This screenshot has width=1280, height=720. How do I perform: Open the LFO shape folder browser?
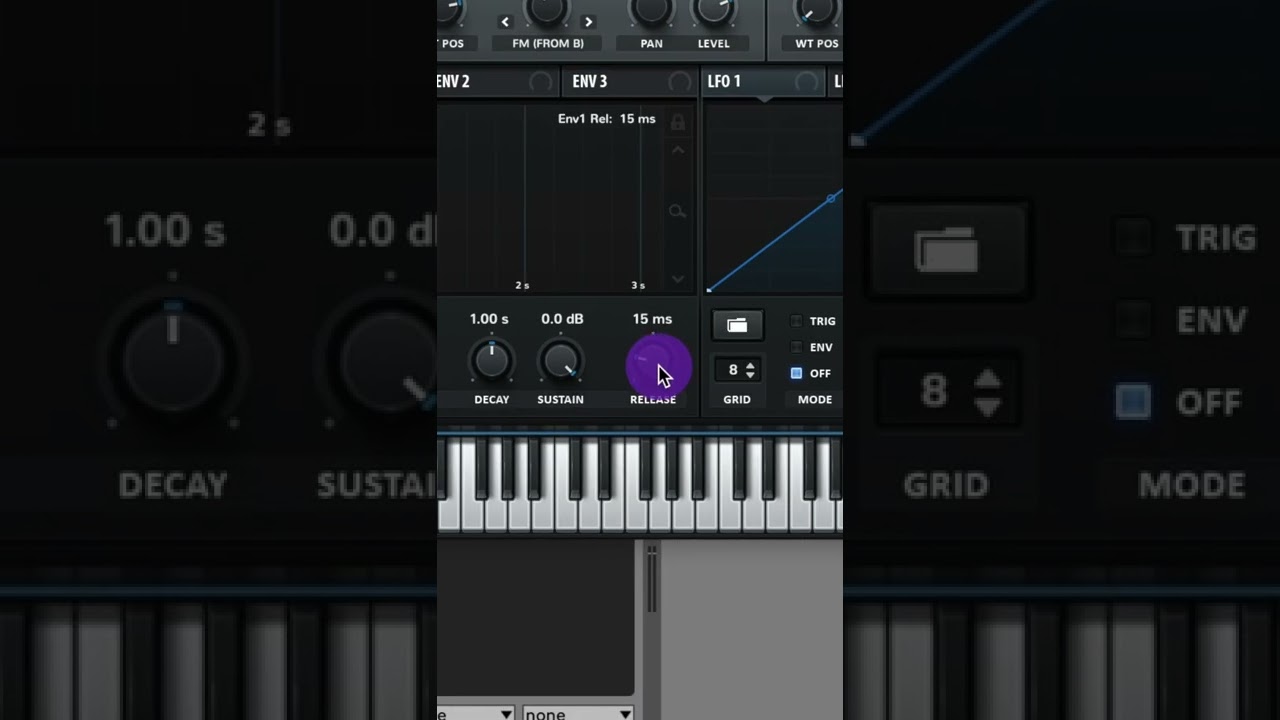tap(737, 325)
